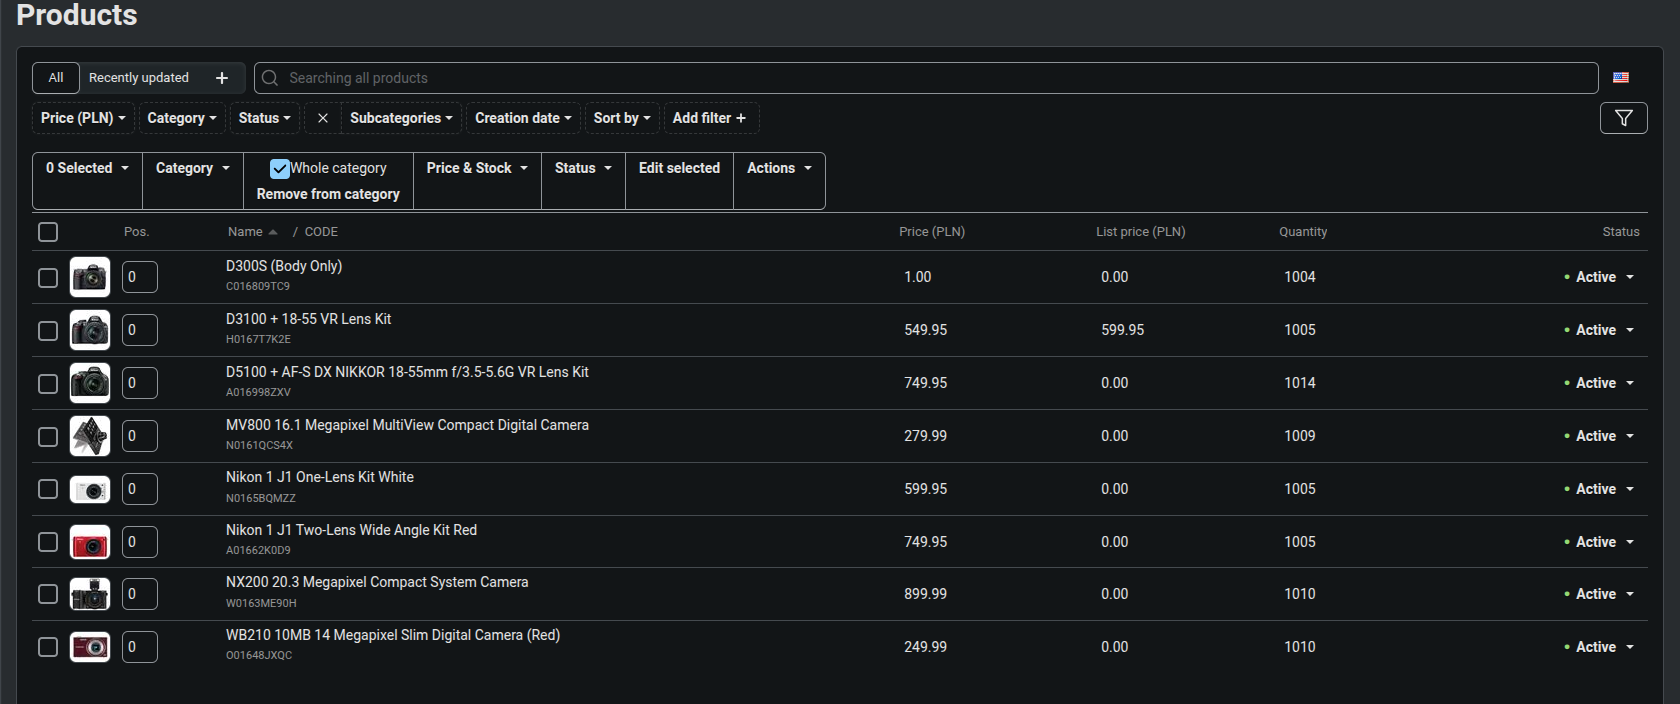Image resolution: width=1680 pixels, height=704 pixels.
Task: Open D5100 lens kit product thumbnail
Action: tap(90, 383)
